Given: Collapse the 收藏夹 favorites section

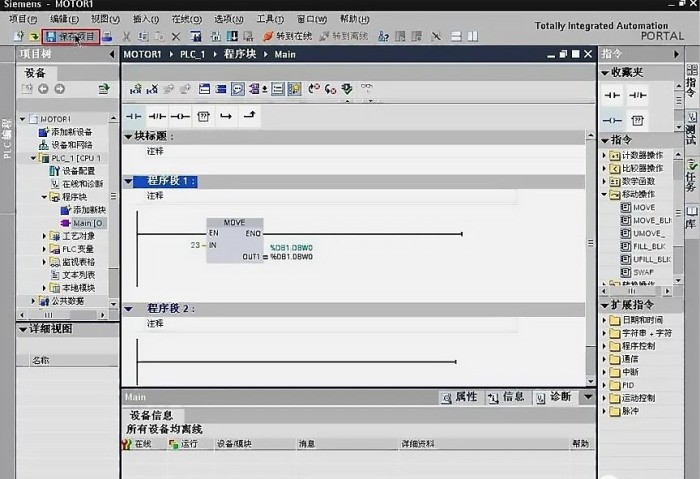Looking at the screenshot, I should pos(605,73).
